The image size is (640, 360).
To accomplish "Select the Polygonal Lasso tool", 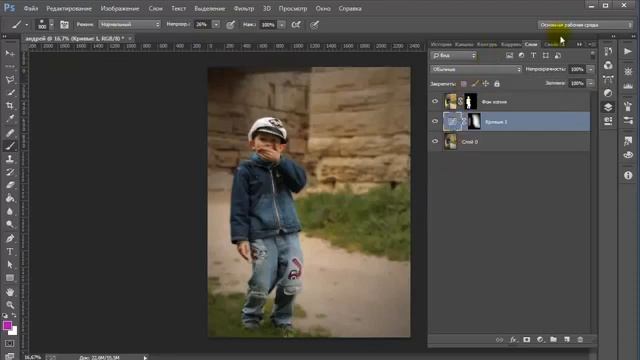I will [x=10, y=79].
